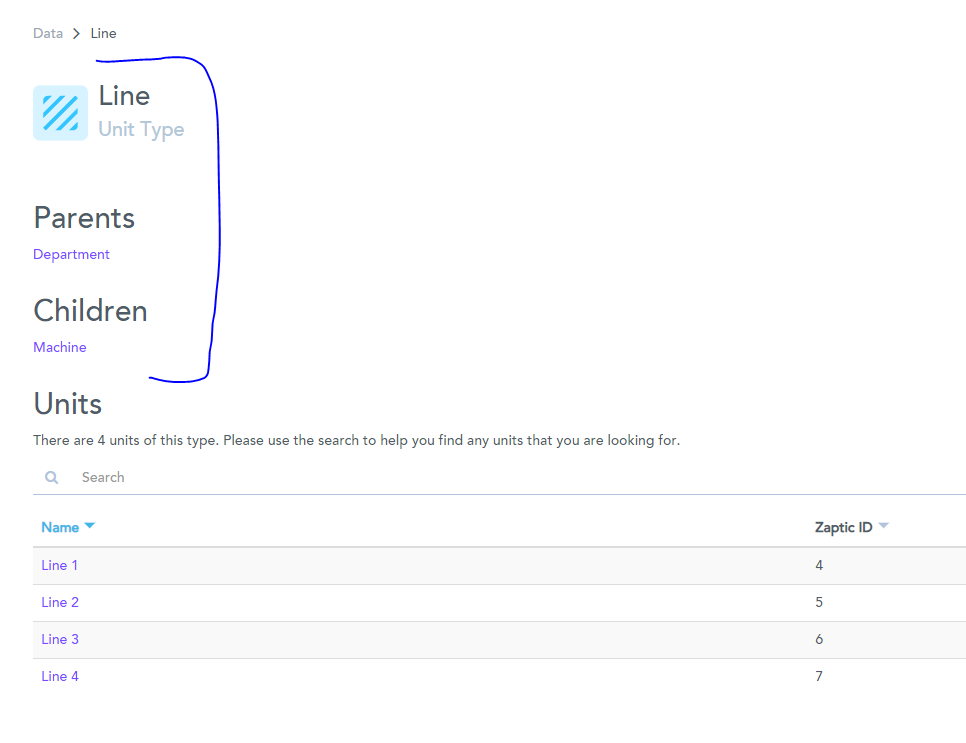Click the Parents section heading

click(x=84, y=218)
